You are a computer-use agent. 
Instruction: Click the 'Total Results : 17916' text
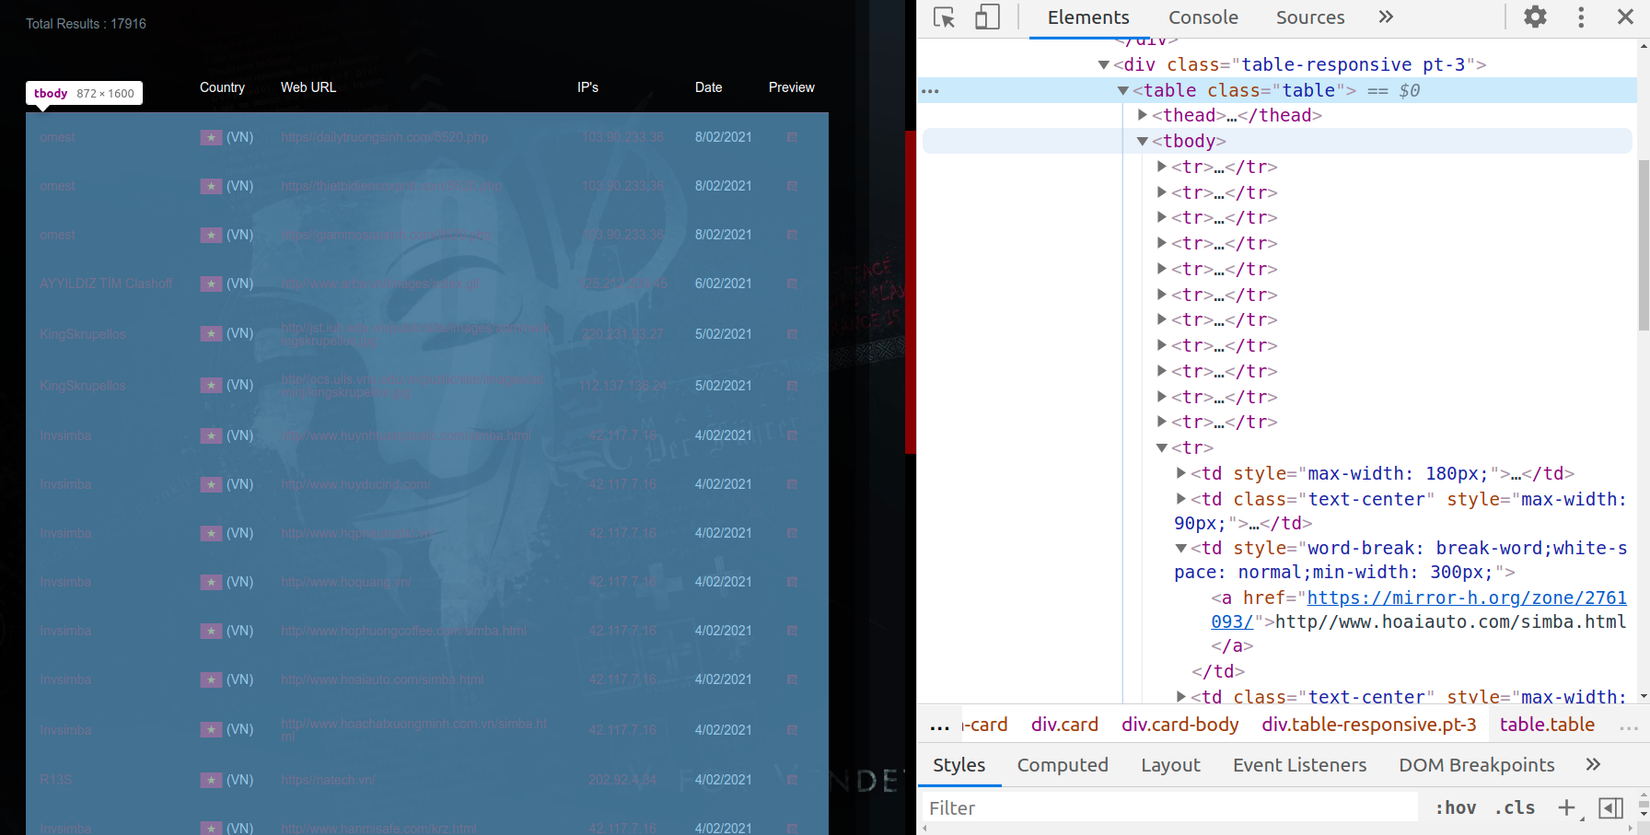[x=86, y=24]
